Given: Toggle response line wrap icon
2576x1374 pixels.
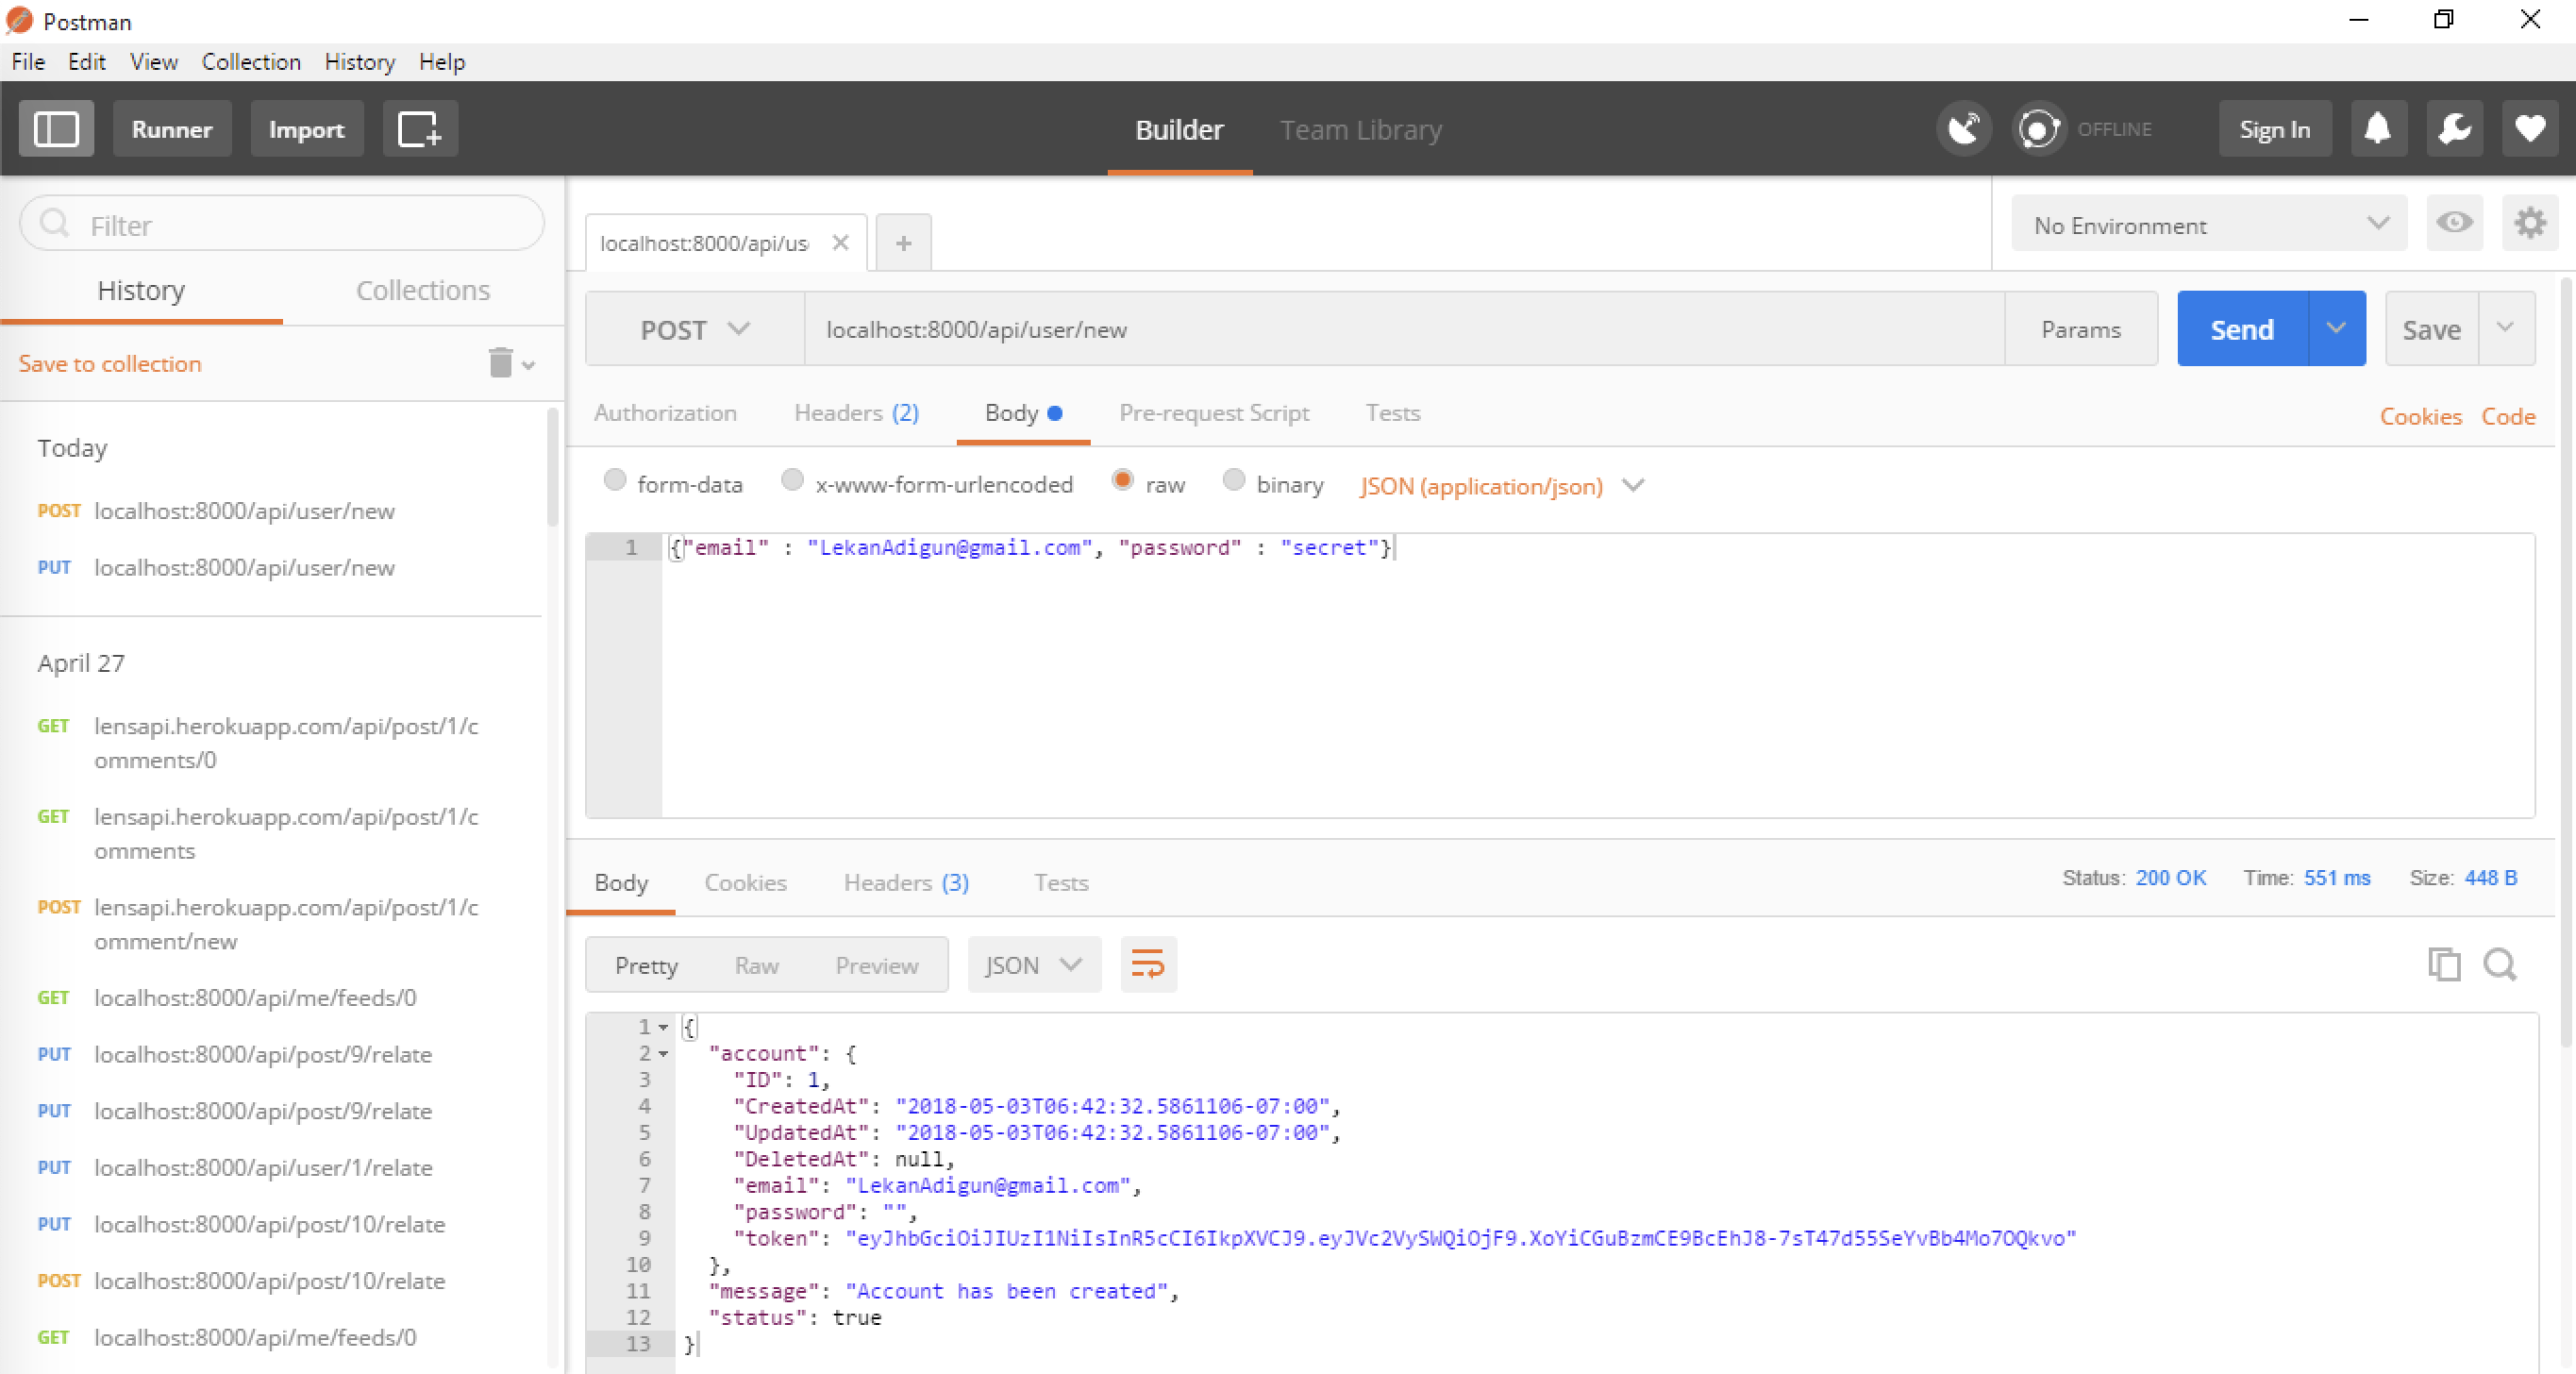Looking at the screenshot, I should point(1148,965).
